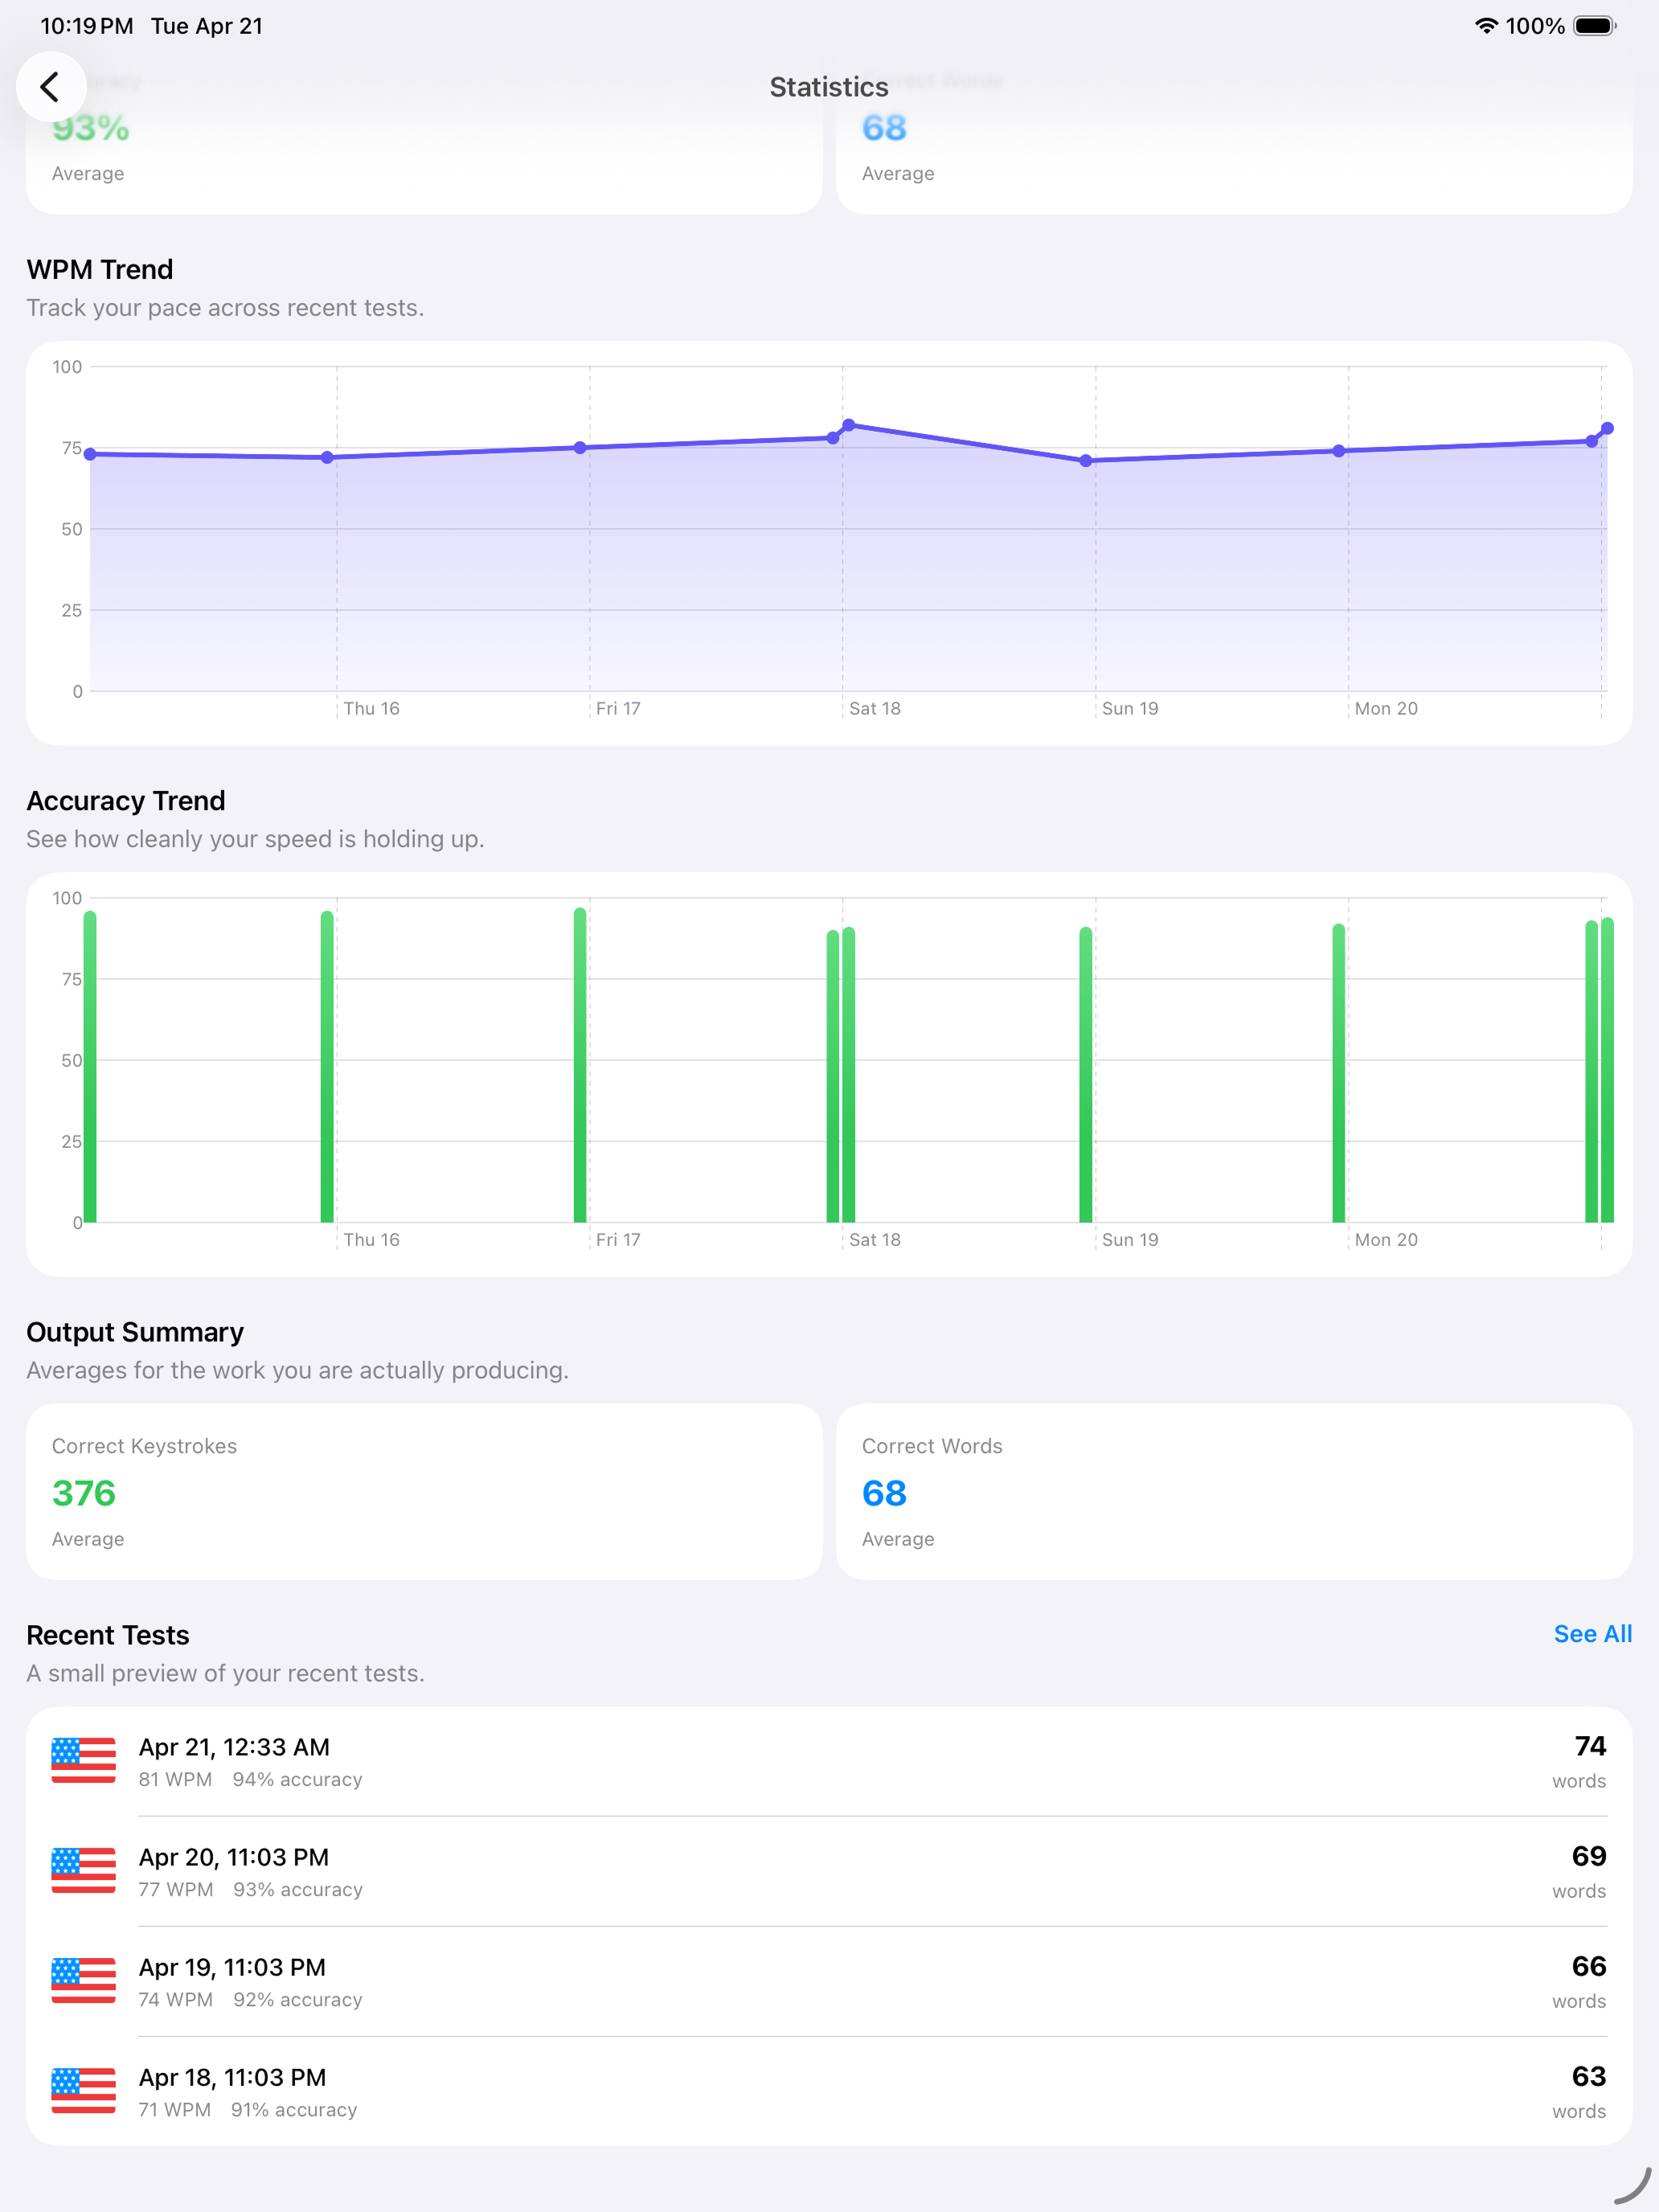Open the Apr 19, 11:03 PM test
Viewport: 1659px width, 2212px height.
pyautogui.click(x=829, y=1982)
